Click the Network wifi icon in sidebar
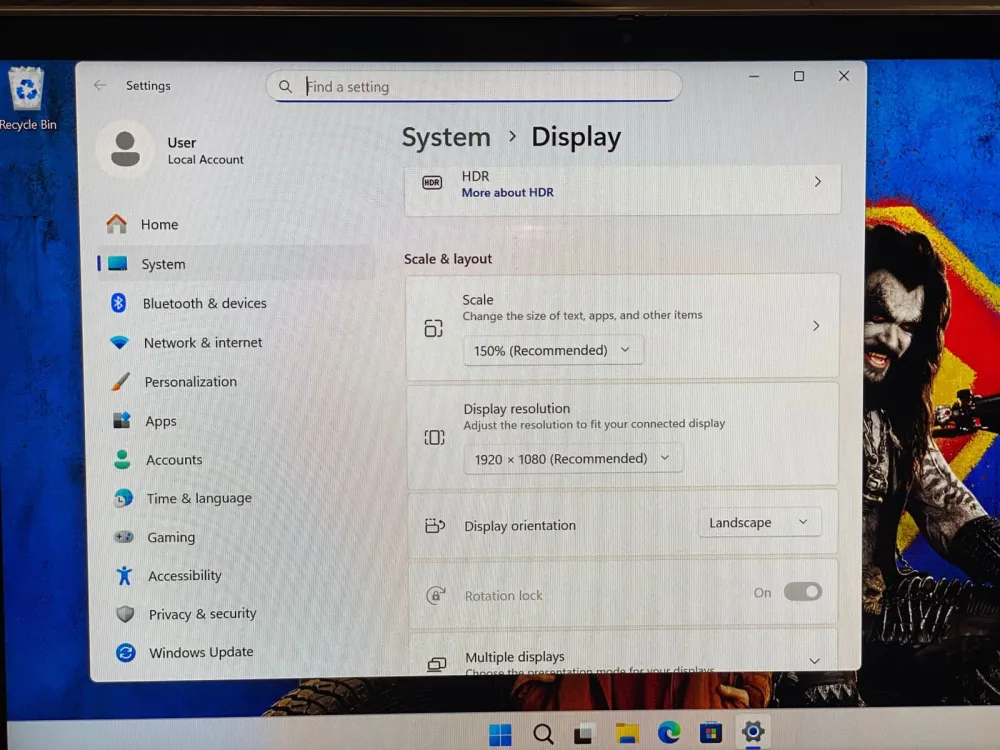1000x750 pixels. tap(119, 342)
